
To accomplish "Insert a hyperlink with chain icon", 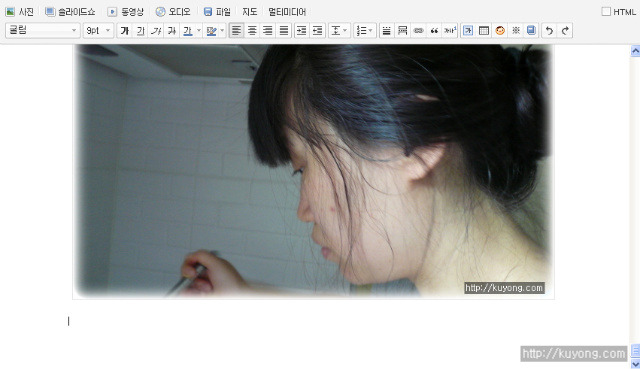I will coord(418,31).
